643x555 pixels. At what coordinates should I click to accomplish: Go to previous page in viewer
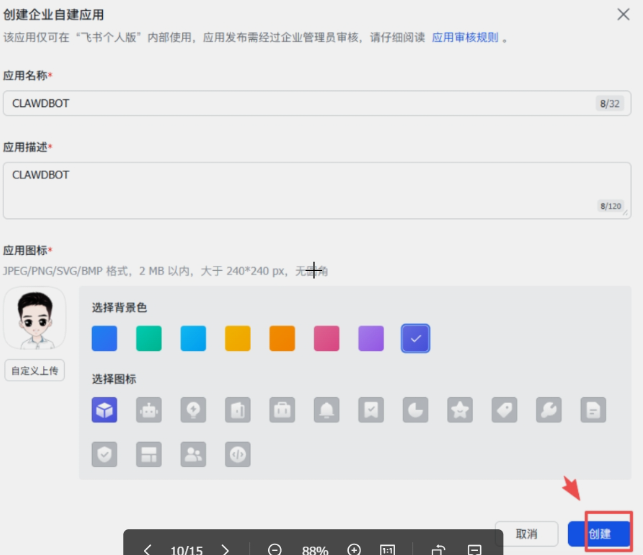pyautogui.click(x=148, y=550)
